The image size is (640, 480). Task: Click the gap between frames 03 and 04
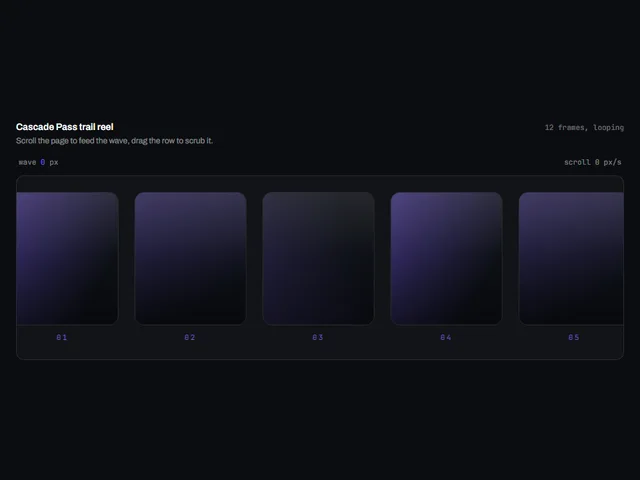click(x=382, y=258)
